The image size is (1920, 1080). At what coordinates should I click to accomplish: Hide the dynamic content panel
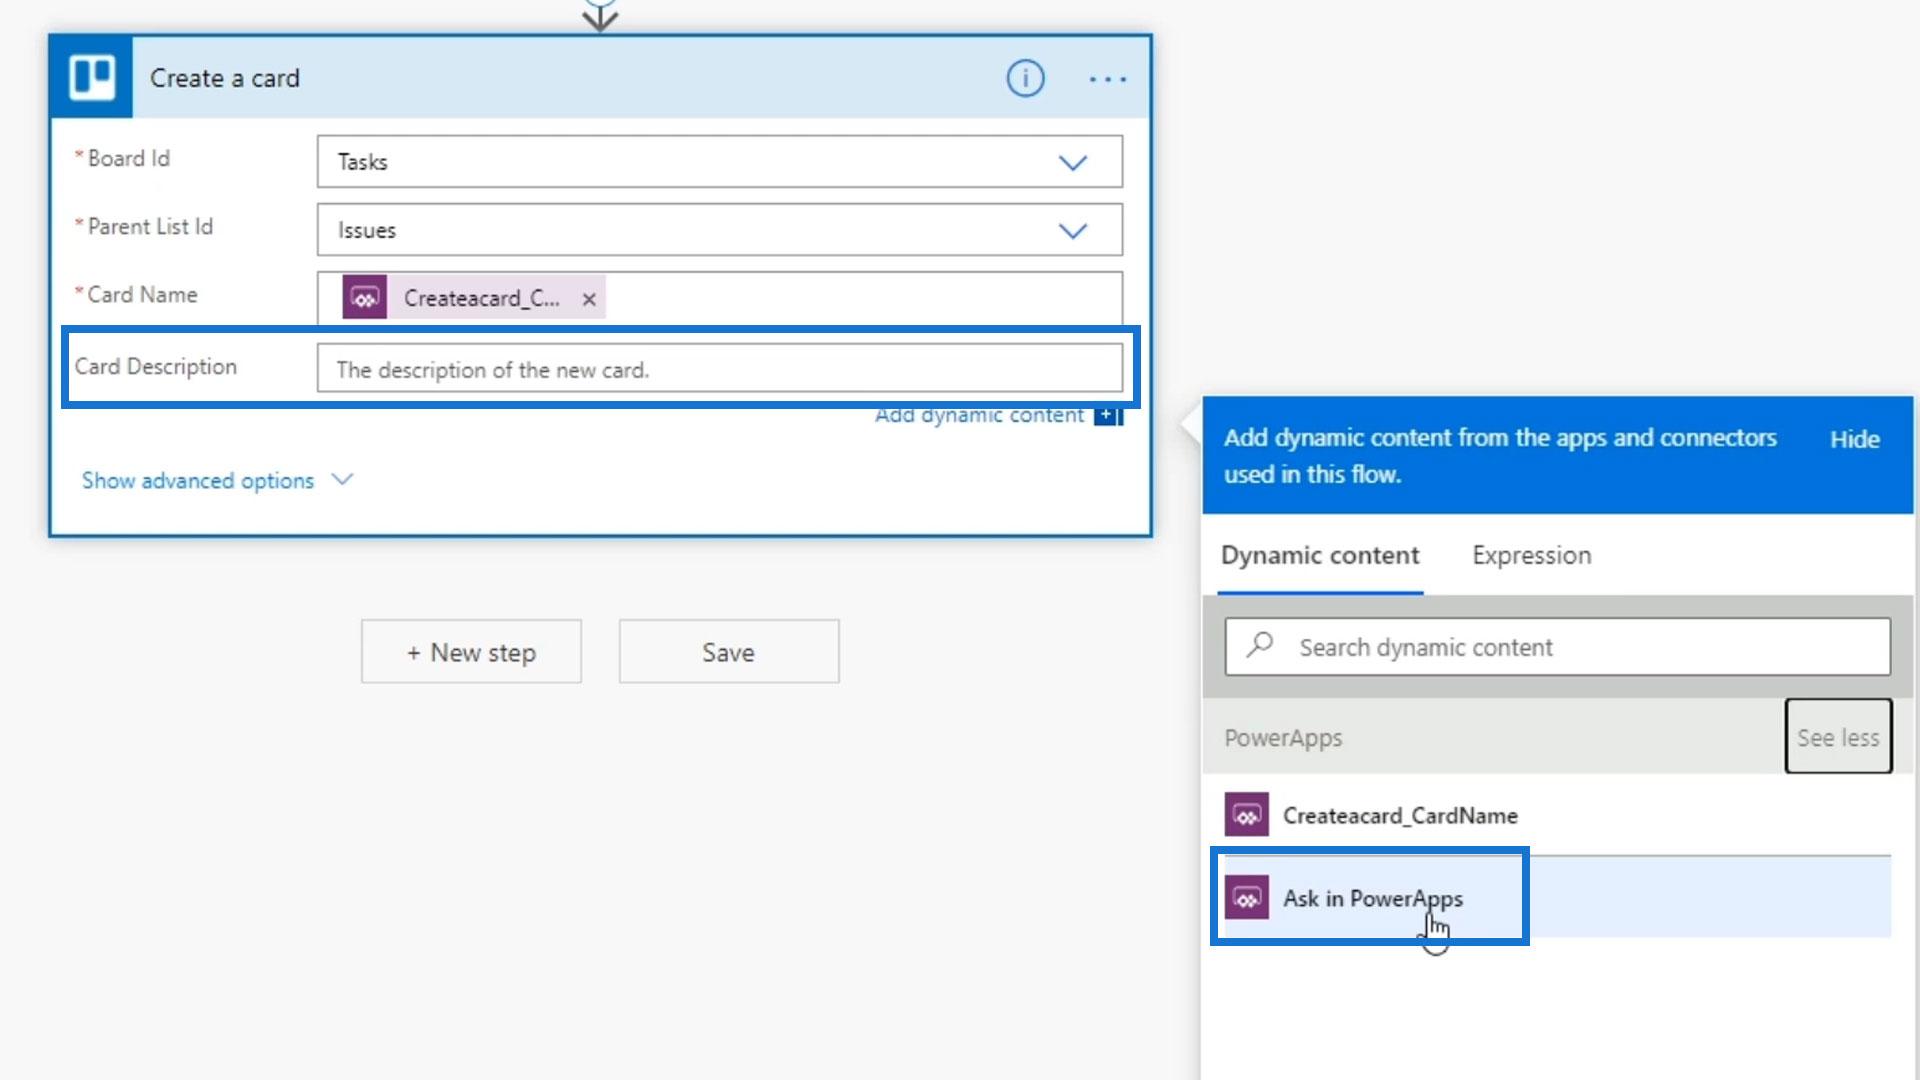coord(1854,439)
